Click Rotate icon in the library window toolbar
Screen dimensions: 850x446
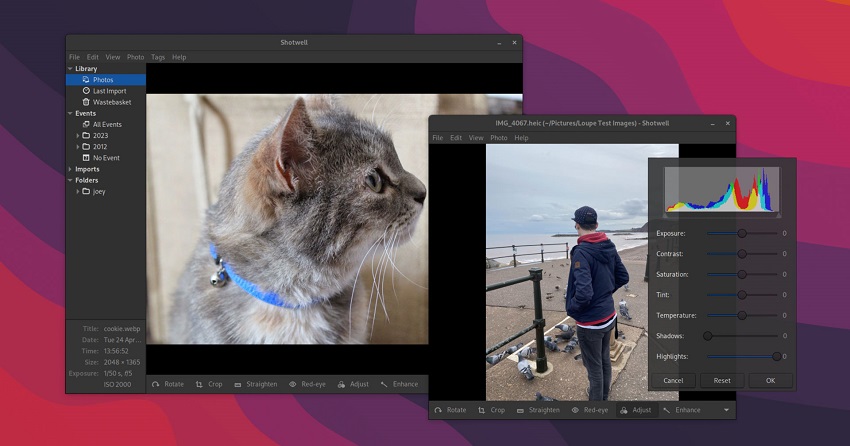pos(156,384)
